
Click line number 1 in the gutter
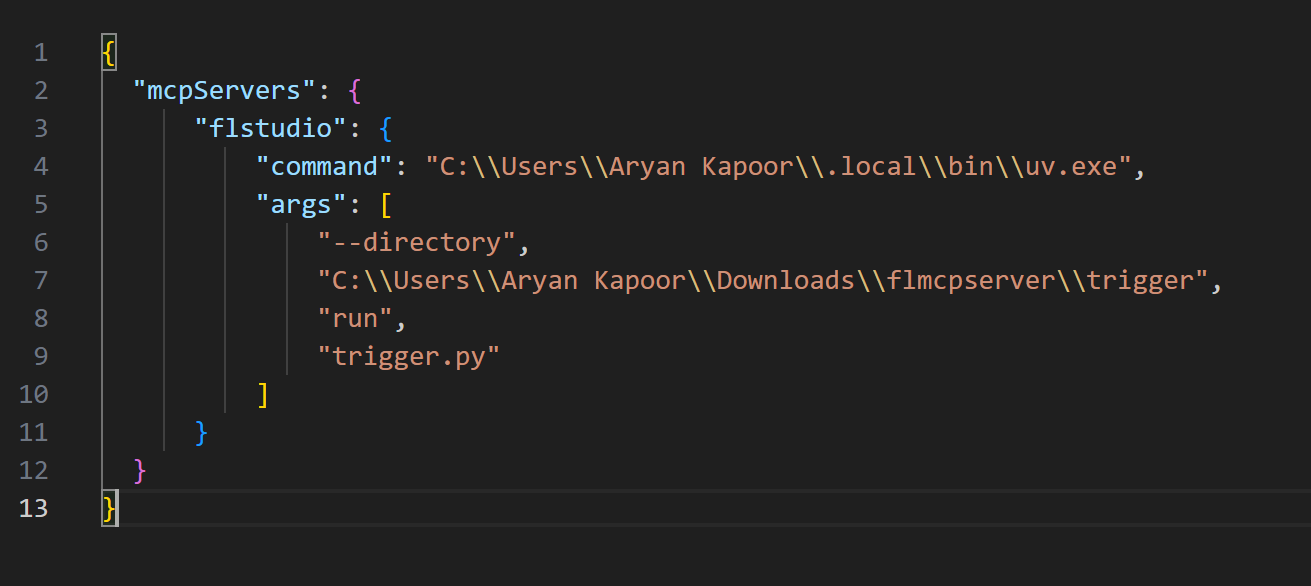click(40, 52)
